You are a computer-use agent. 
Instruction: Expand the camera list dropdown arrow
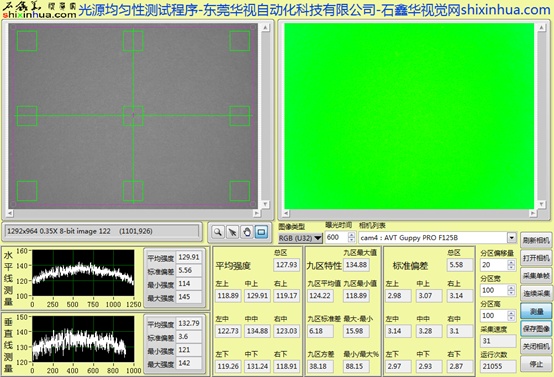click(512, 237)
